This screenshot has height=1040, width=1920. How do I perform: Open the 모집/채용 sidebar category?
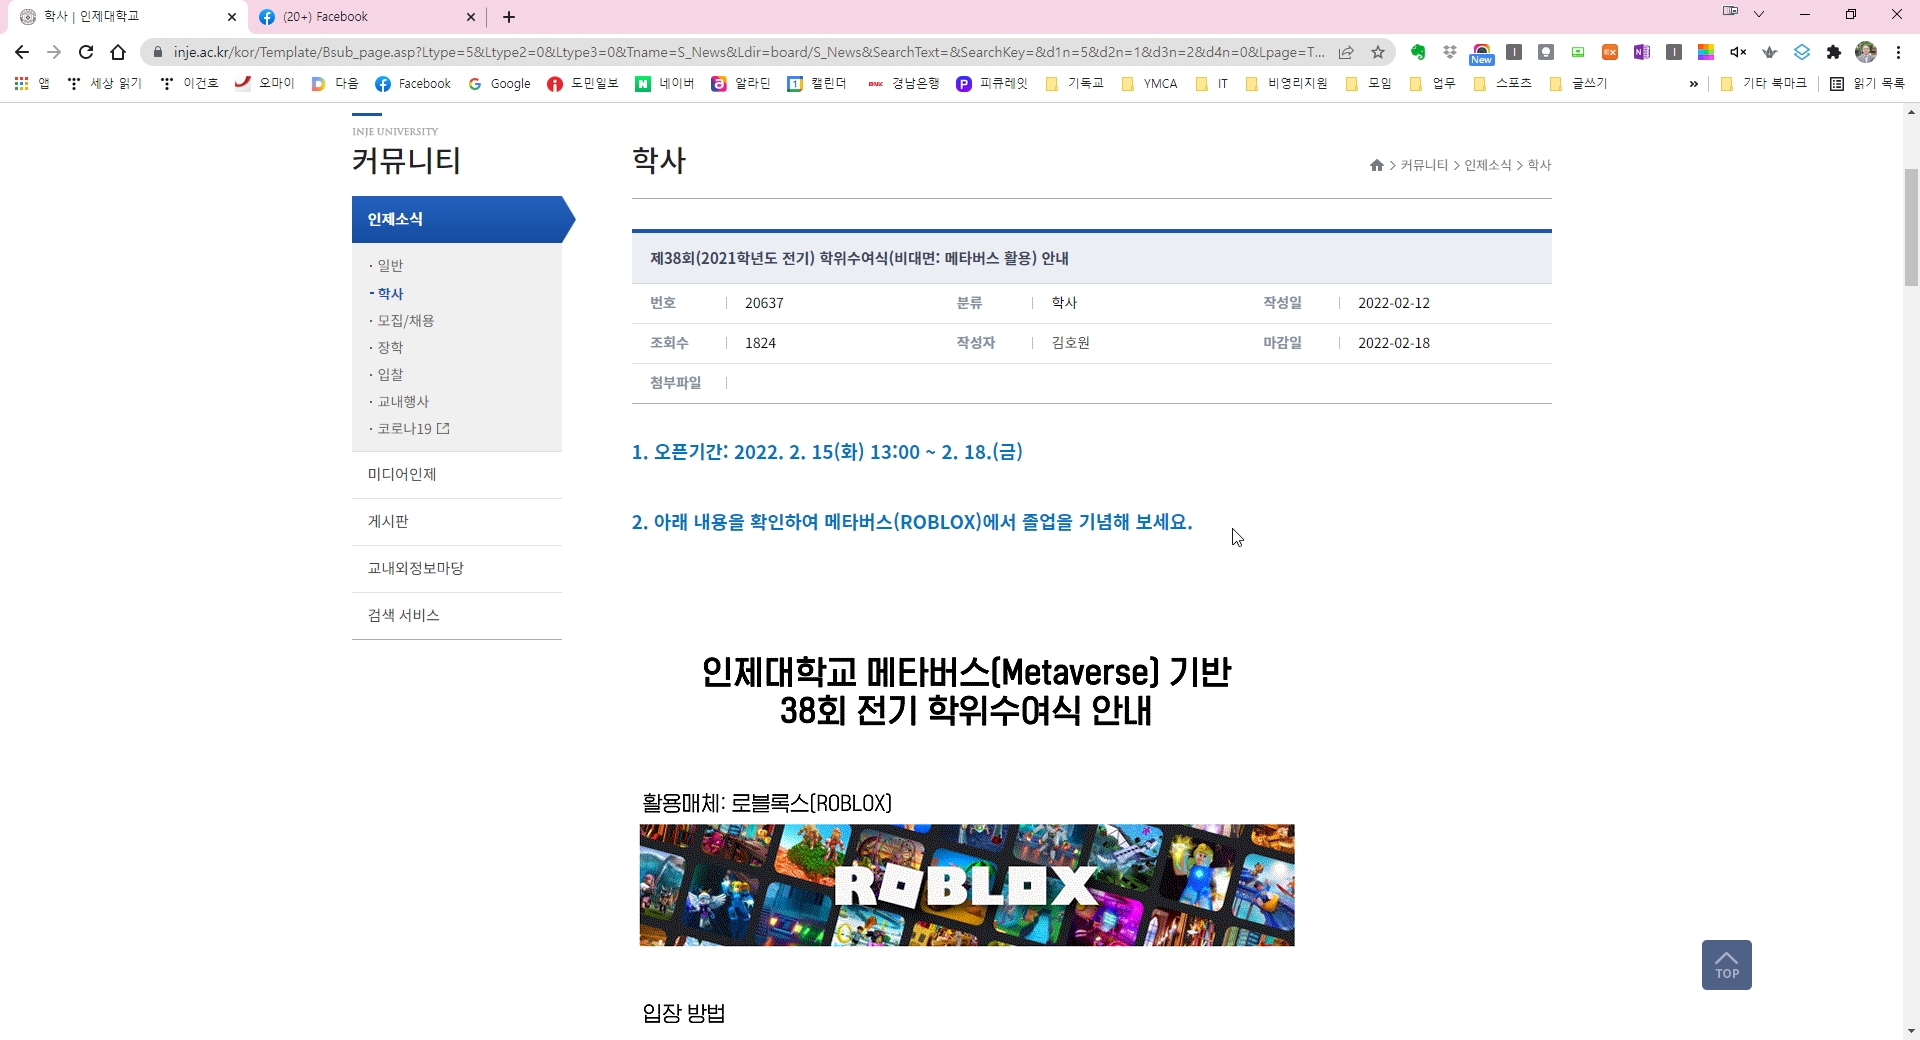click(405, 321)
